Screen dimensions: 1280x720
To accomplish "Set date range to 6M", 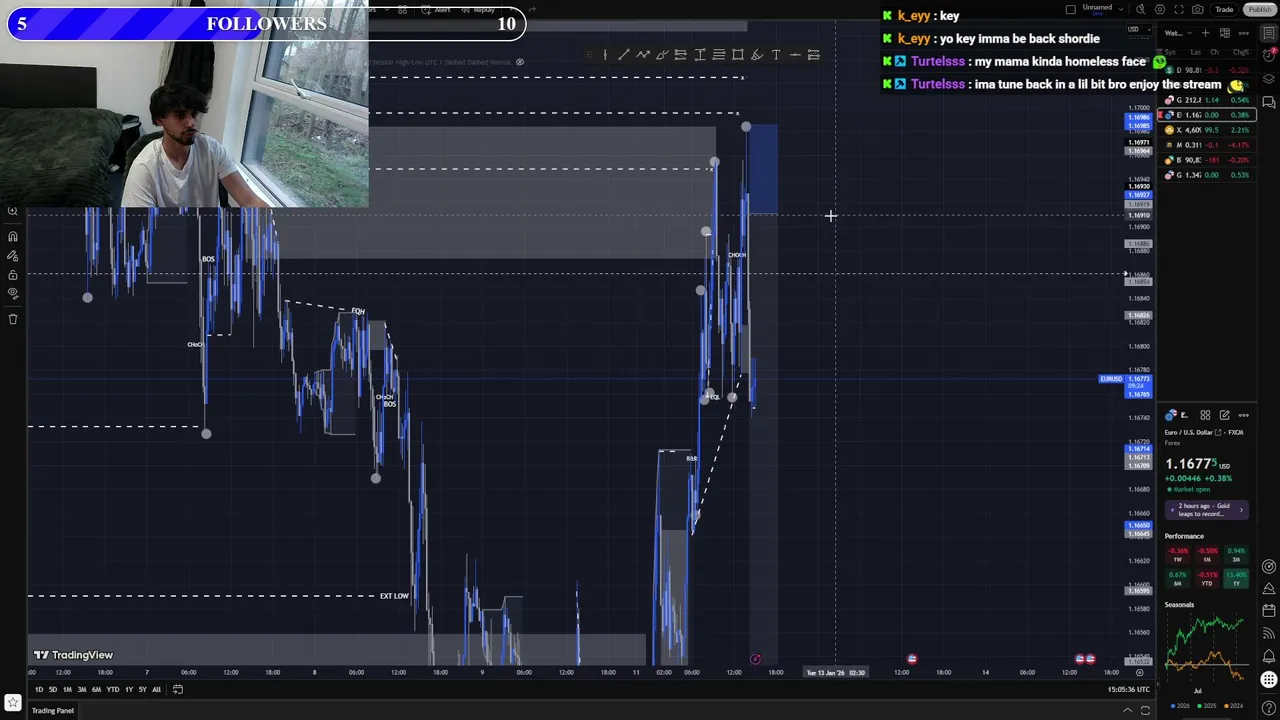I will pyautogui.click(x=96, y=690).
